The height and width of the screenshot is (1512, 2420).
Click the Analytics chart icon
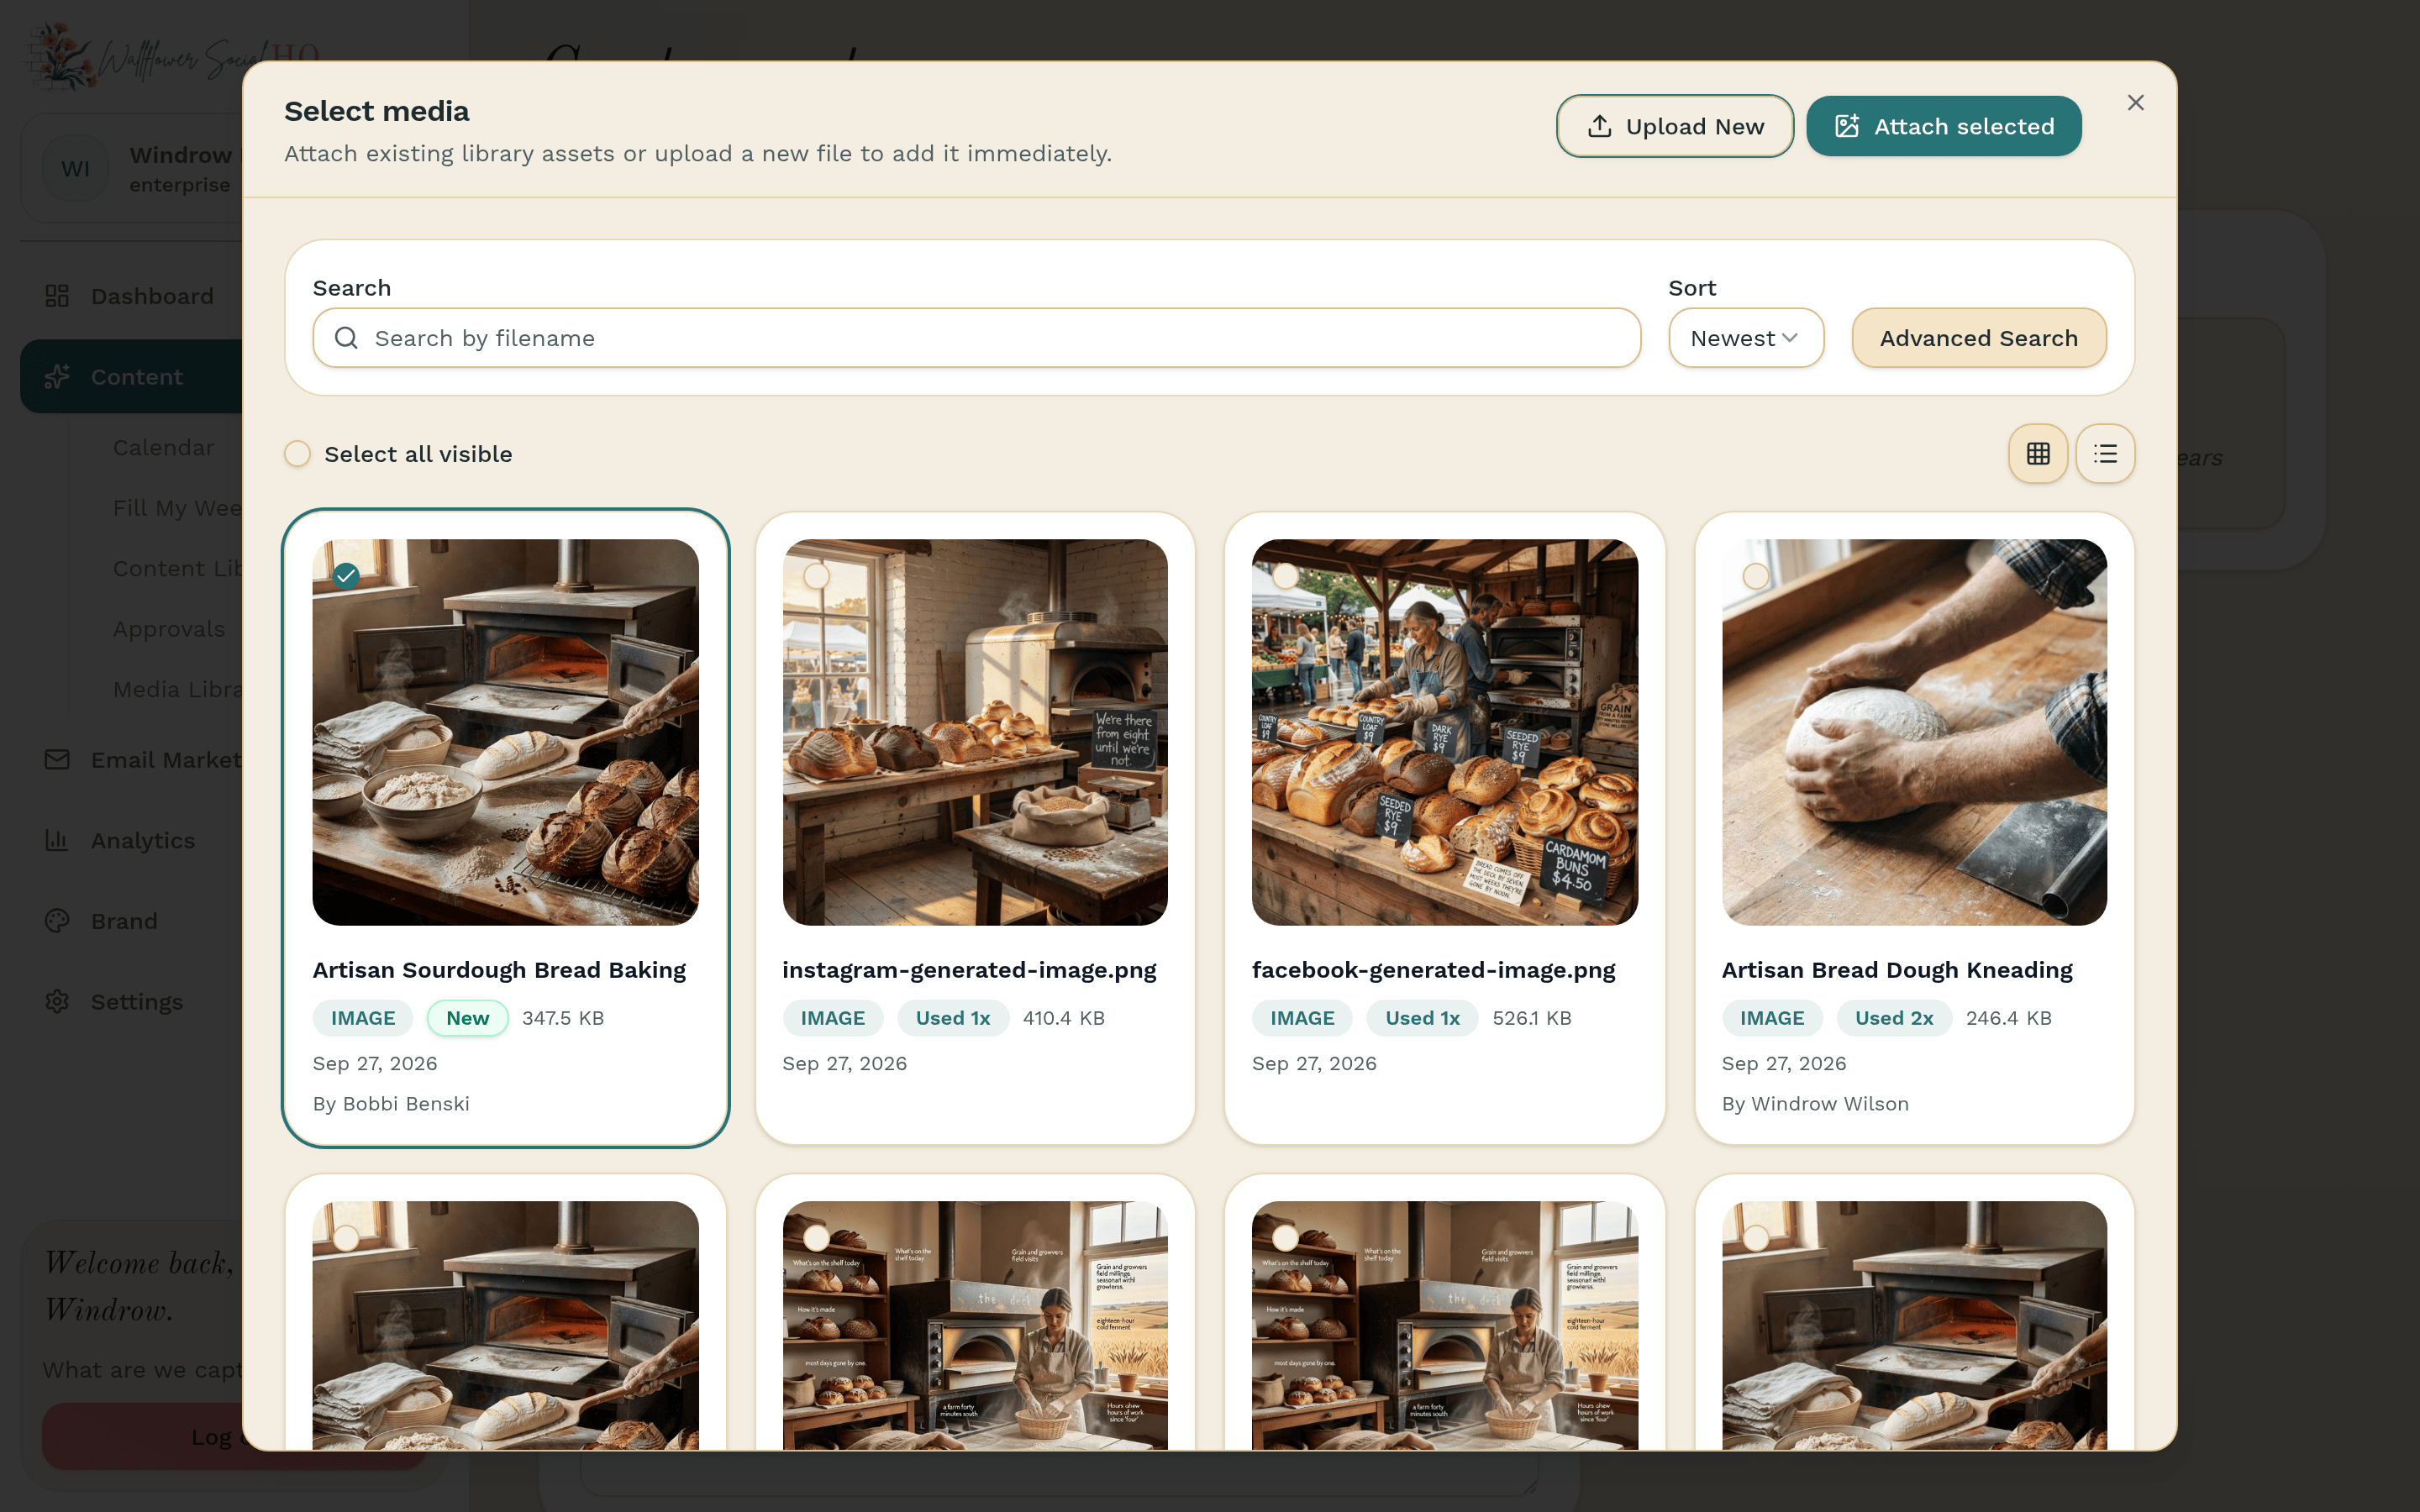tap(57, 840)
